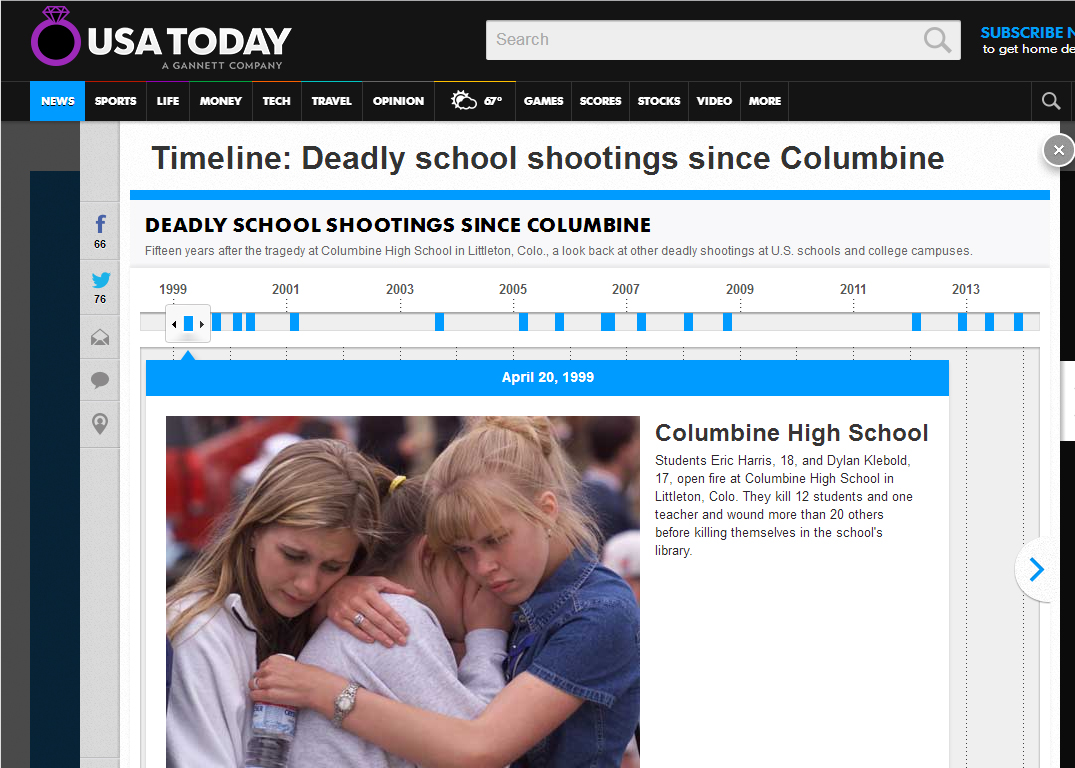The image size is (1075, 768).
Task: Click the sidebar icon below the comment bubble
Action: click(100, 424)
